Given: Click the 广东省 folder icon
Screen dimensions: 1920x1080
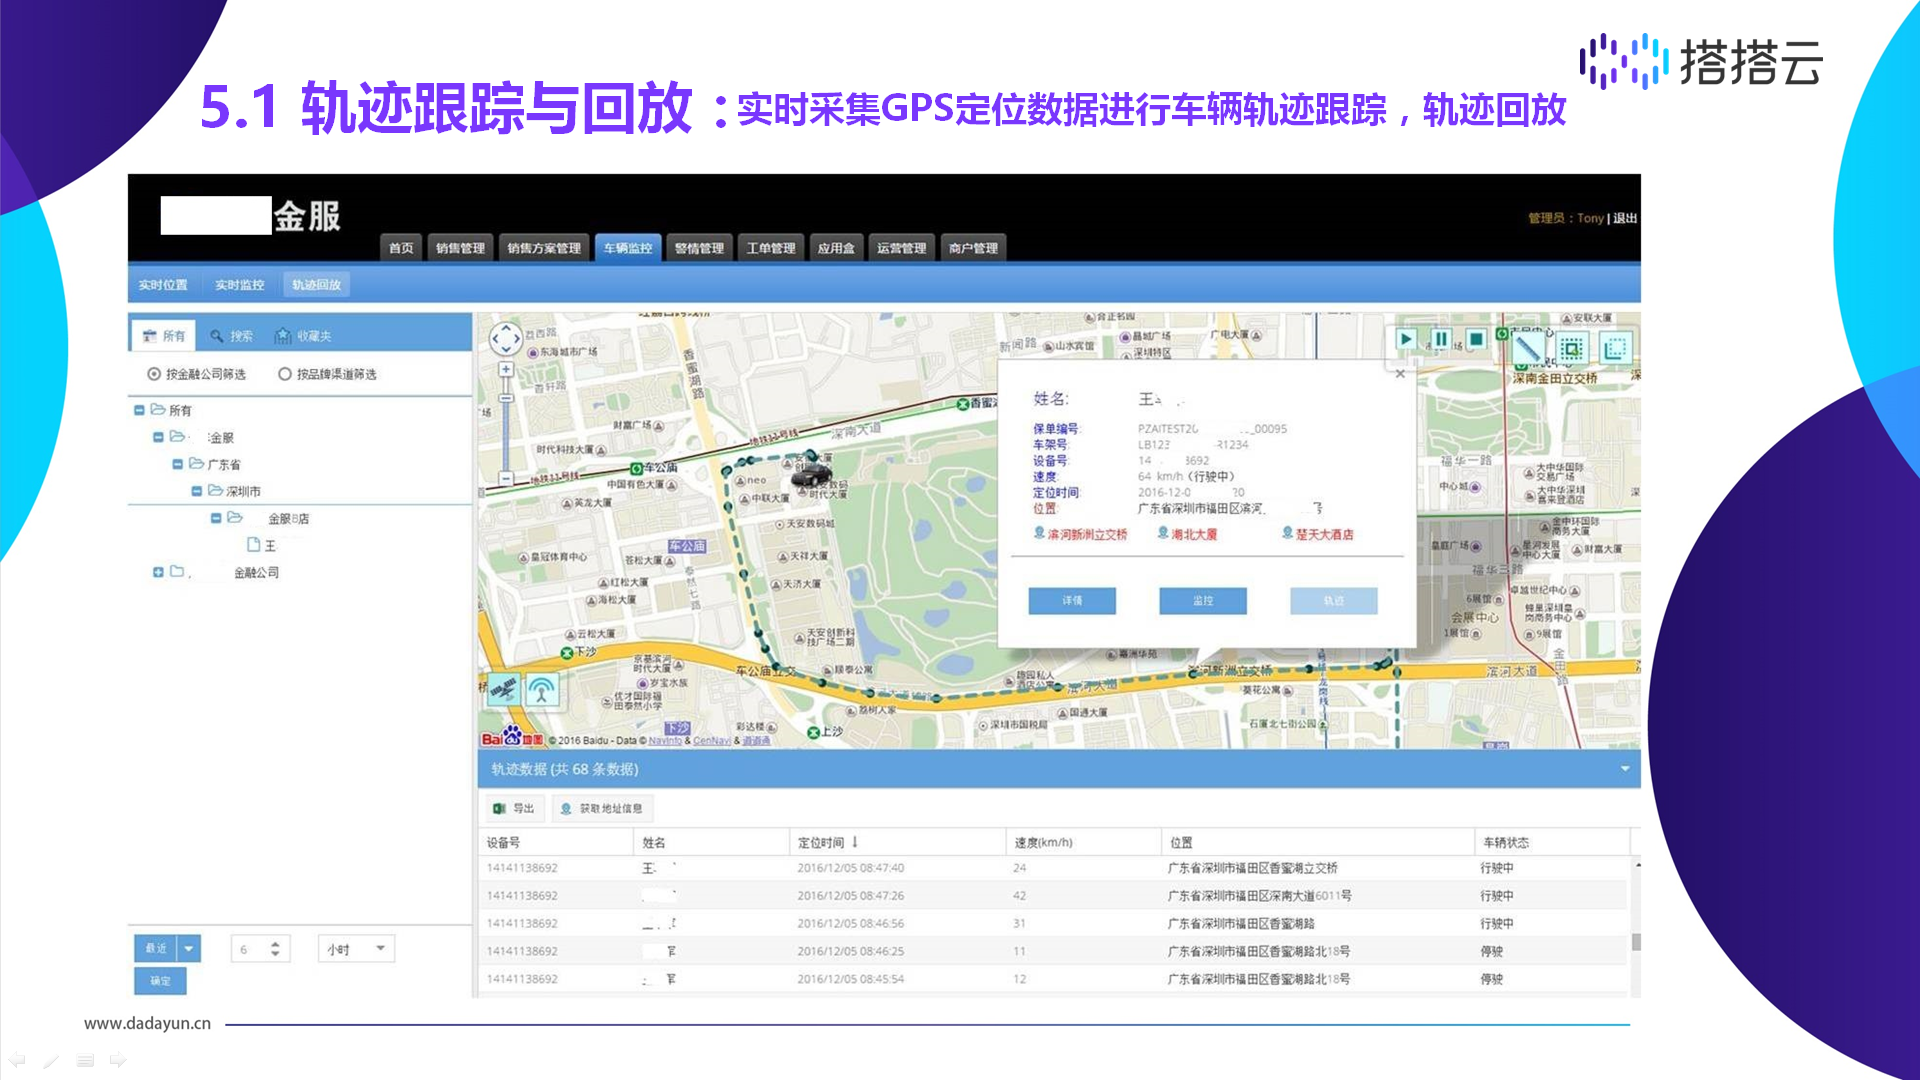Looking at the screenshot, I should click(196, 464).
